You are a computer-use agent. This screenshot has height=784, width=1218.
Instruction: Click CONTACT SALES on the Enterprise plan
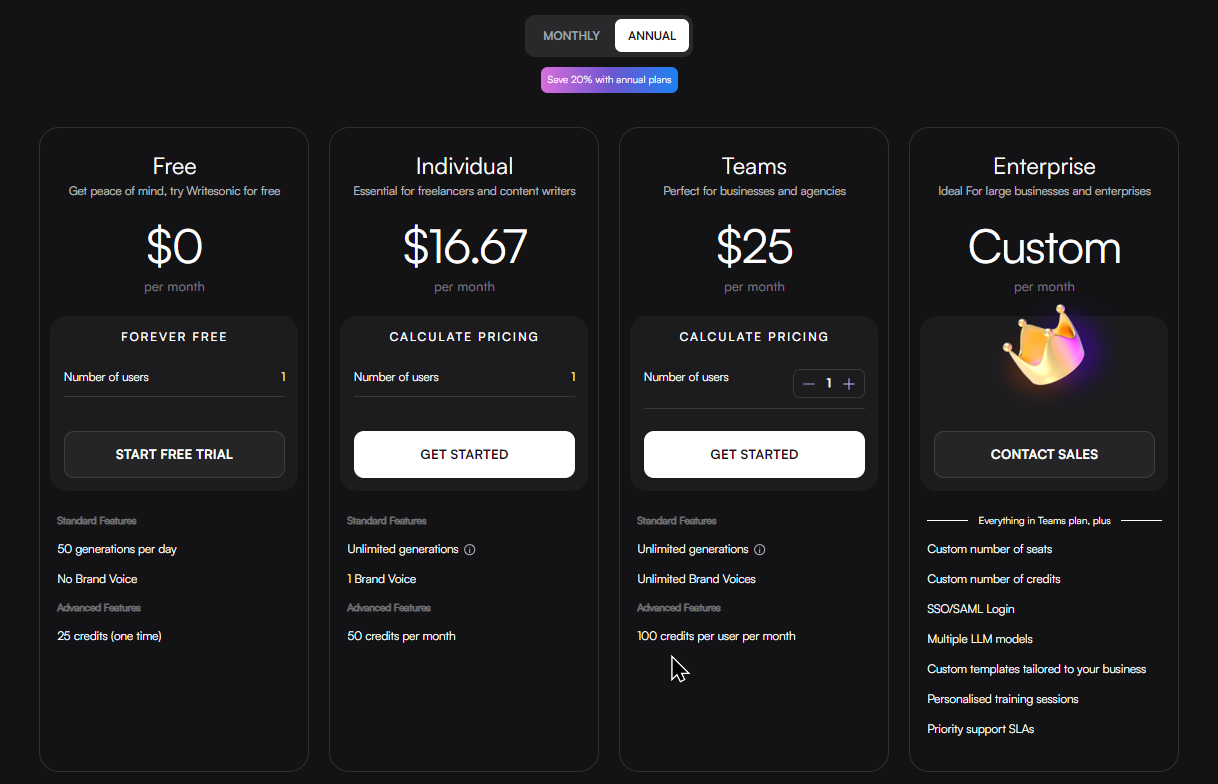(x=1044, y=454)
